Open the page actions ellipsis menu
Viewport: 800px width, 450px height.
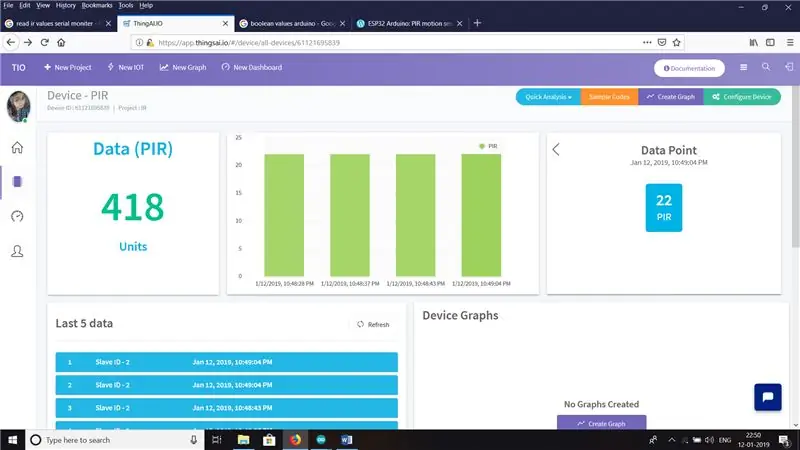[647, 42]
